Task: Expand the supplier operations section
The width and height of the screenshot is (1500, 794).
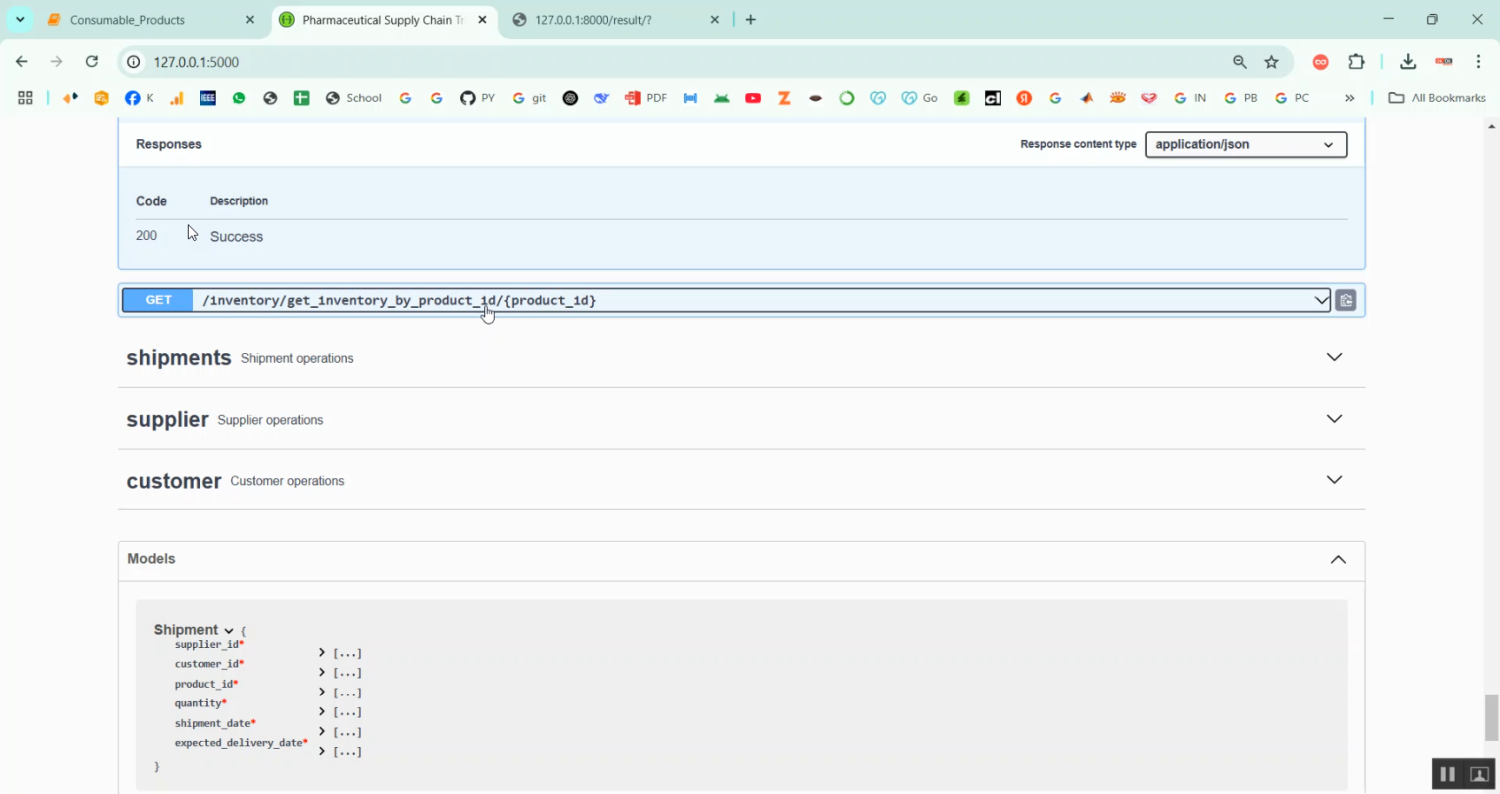Action: (x=1333, y=419)
